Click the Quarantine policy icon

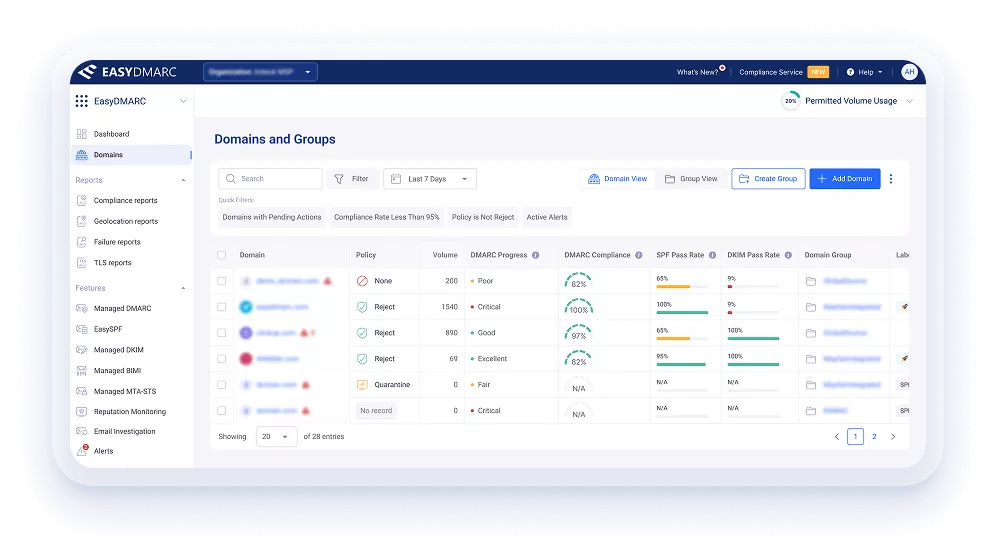click(362, 385)
